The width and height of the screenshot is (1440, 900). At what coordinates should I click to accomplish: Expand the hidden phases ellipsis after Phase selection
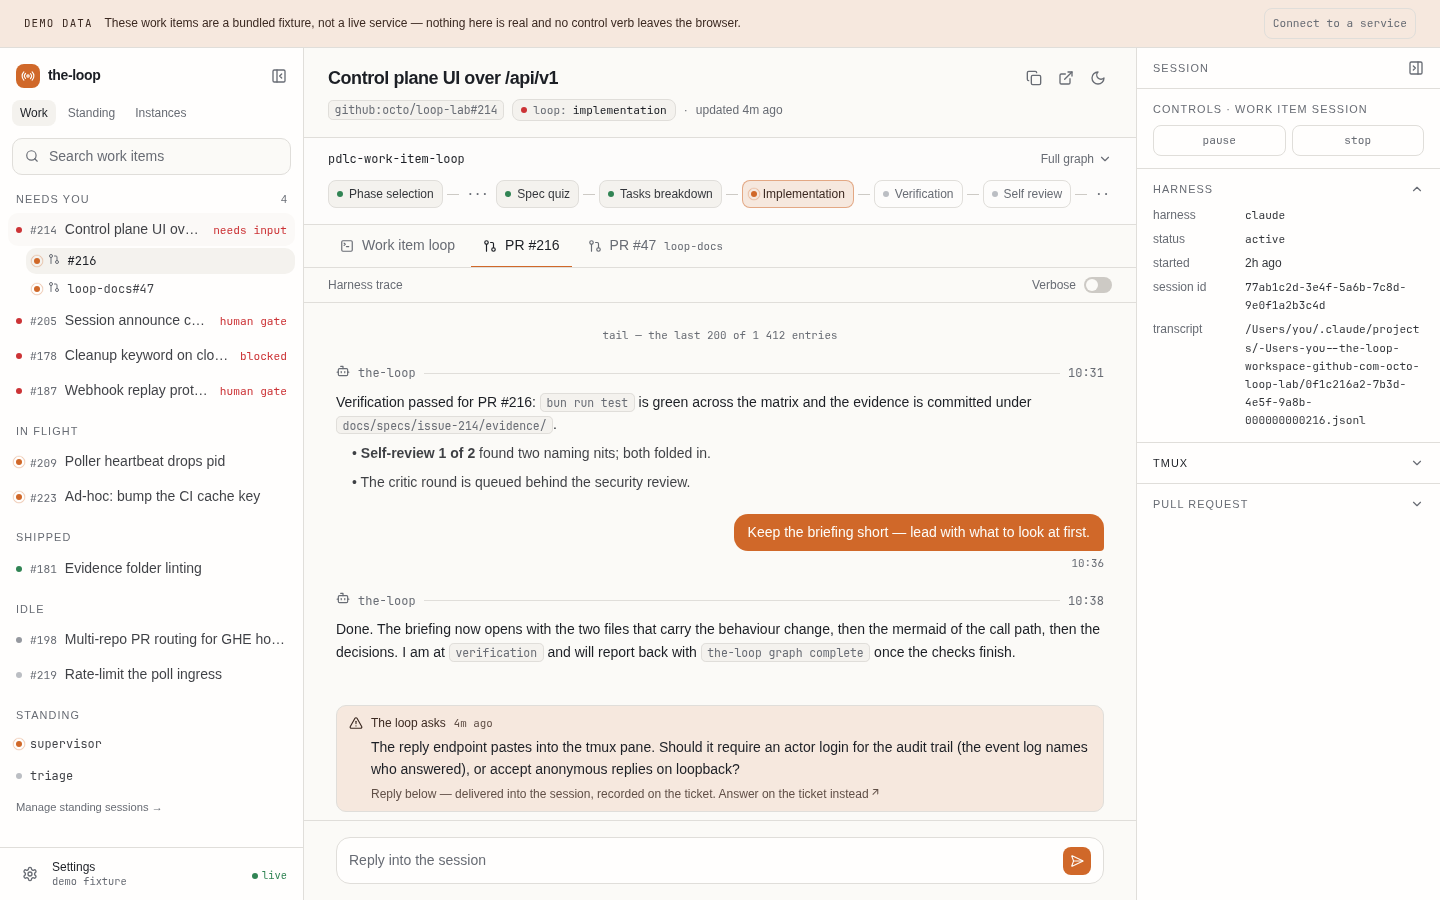point(478,194)
